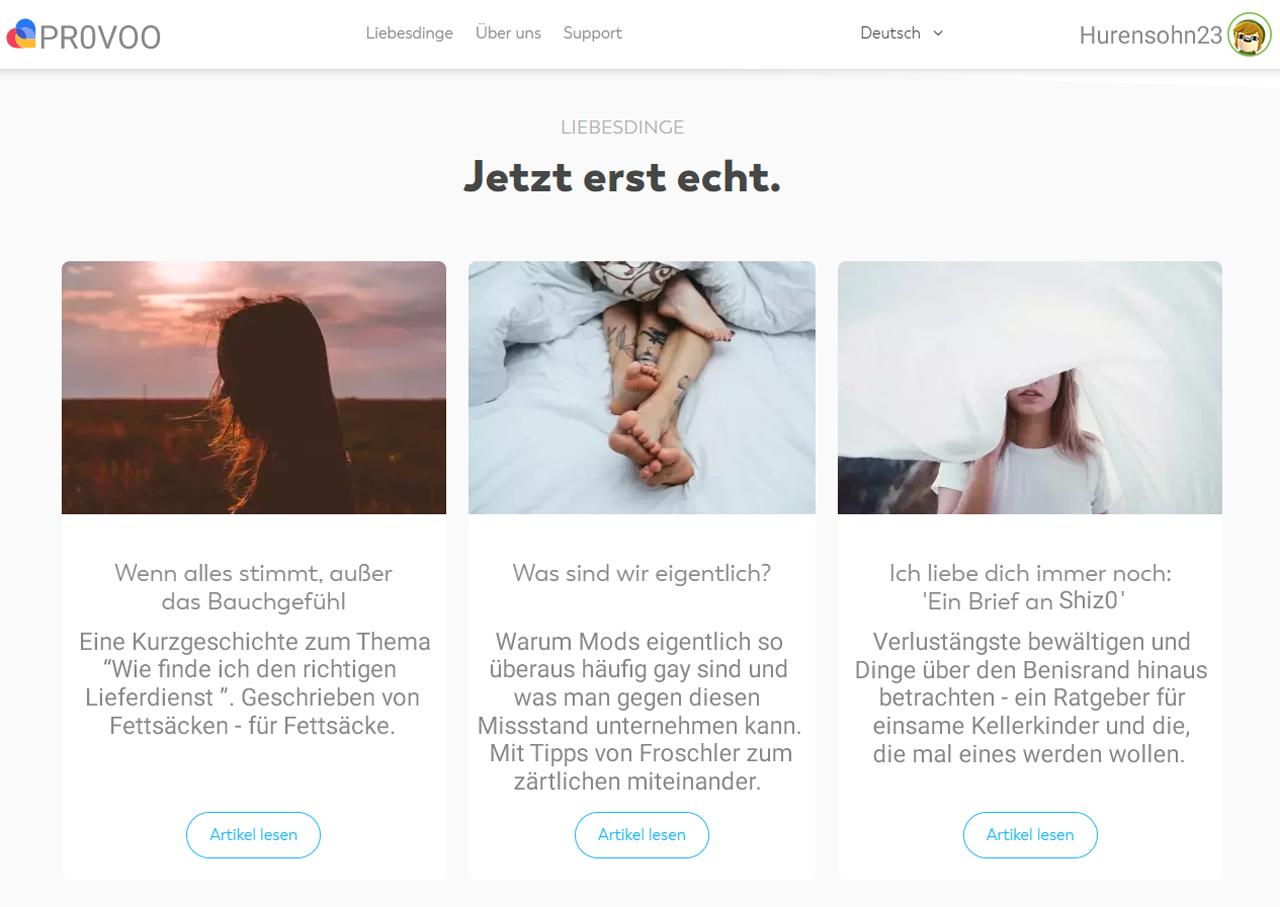The image size is (1280, 907).
Task: Click the PR0VOO brand name text
Action: [100, 37]
